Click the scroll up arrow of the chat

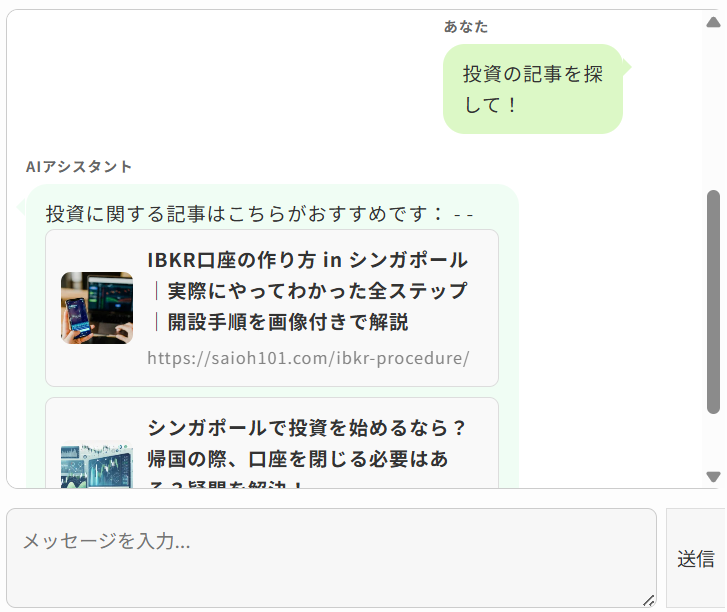point(713,22)
